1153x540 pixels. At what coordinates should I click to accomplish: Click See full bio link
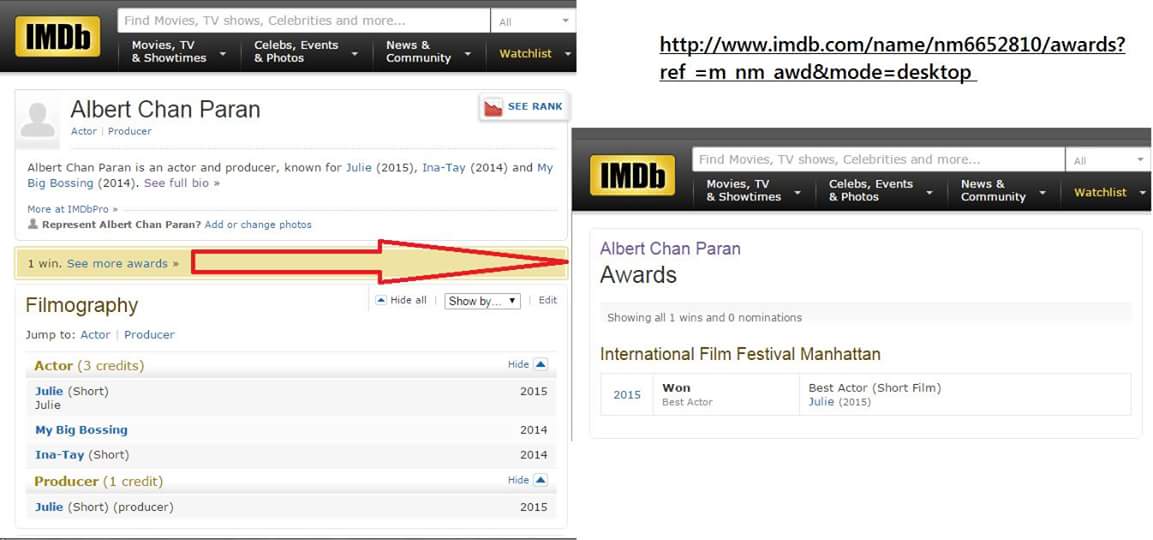(182, 182)
